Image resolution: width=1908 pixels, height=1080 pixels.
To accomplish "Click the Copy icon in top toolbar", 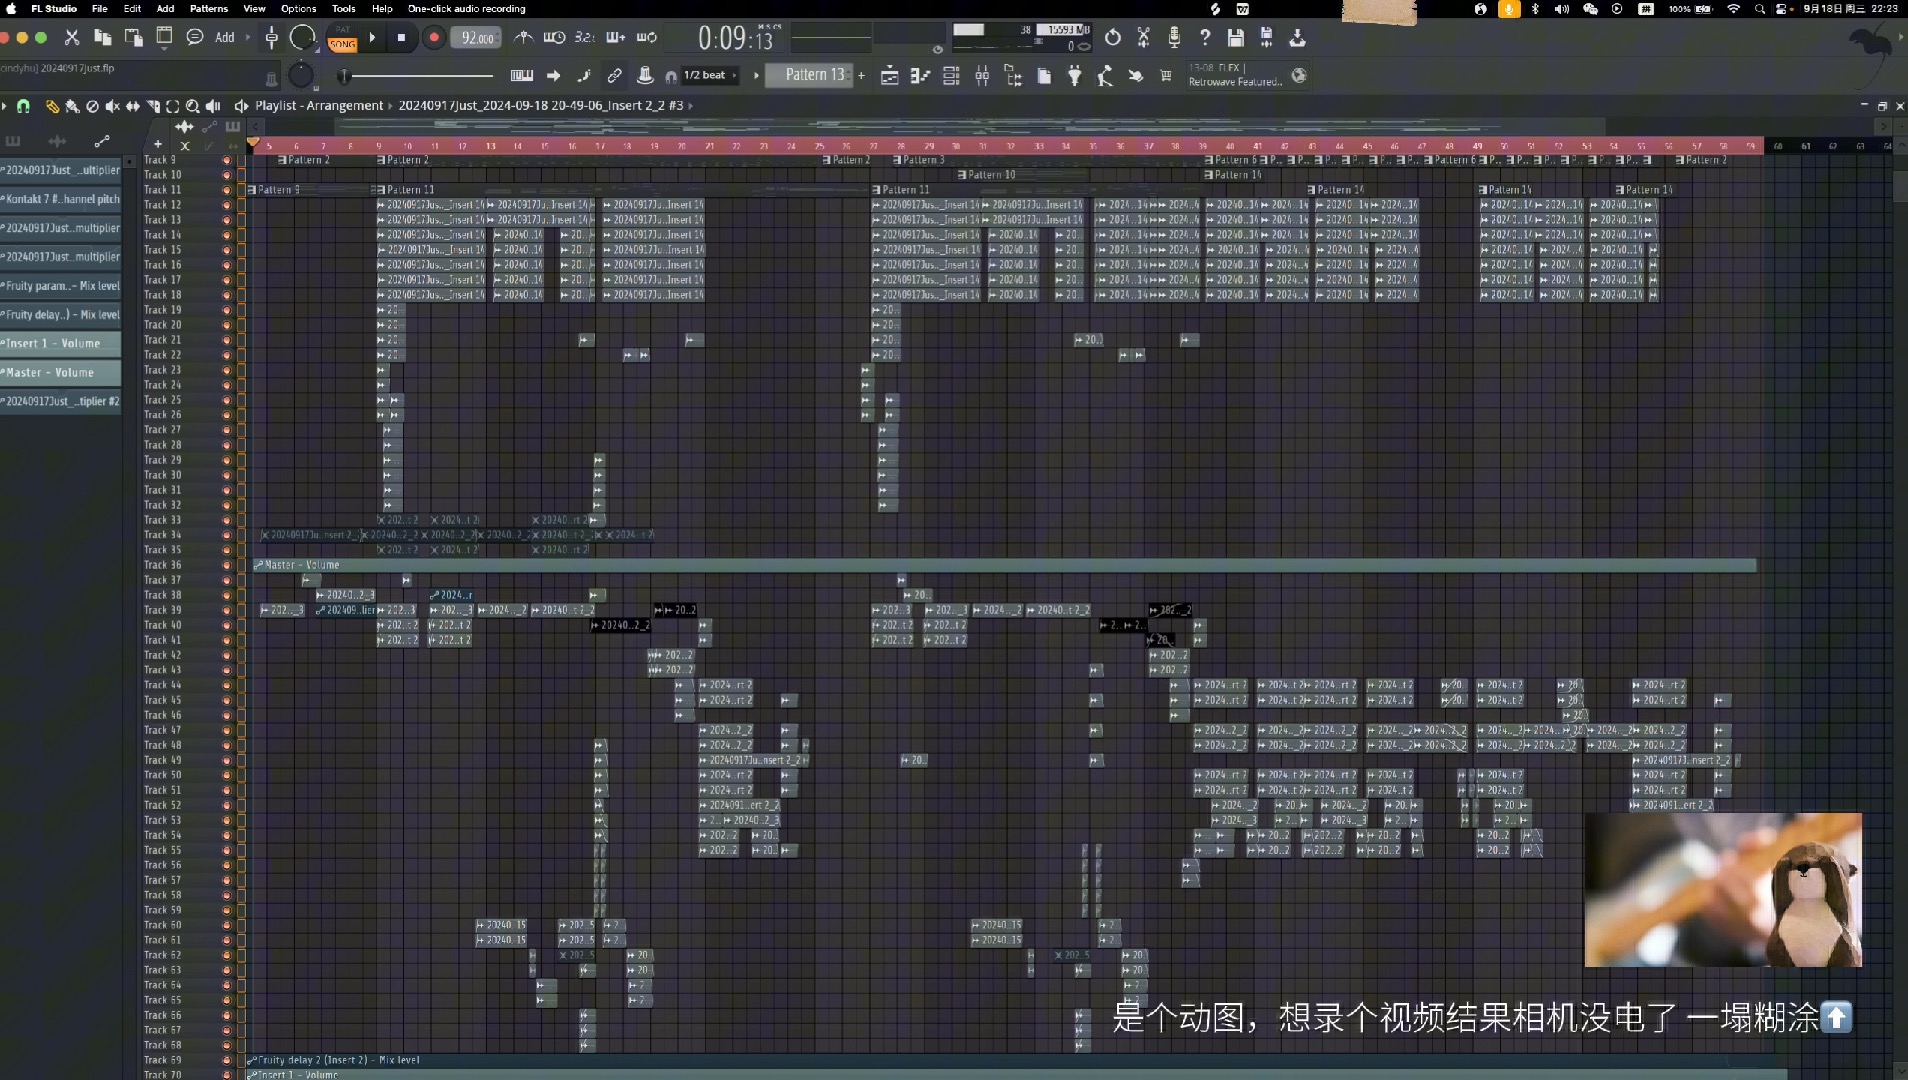I will pyautogui.click(x=102, y=38).
